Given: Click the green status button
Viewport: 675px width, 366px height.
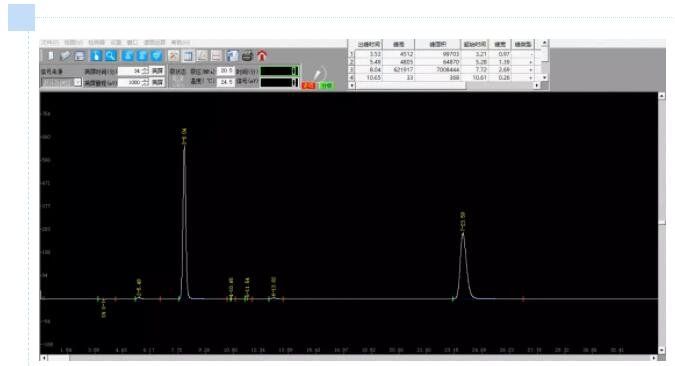Looking at the screenshot, I should pos(326,85).
